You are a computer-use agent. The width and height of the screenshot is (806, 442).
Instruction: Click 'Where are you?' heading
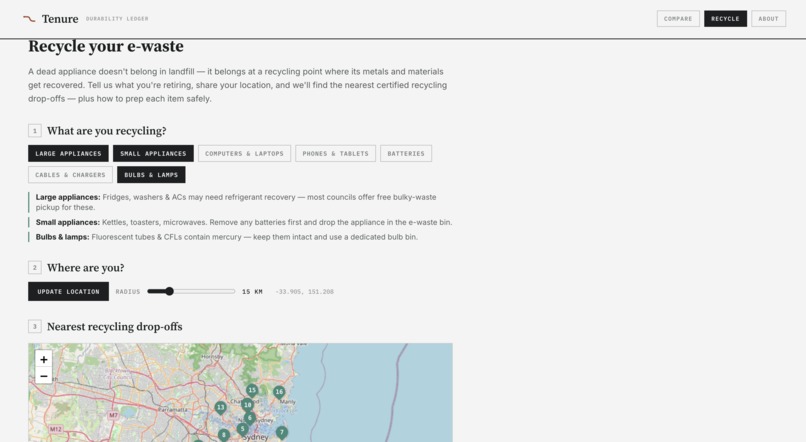[85, 268]
